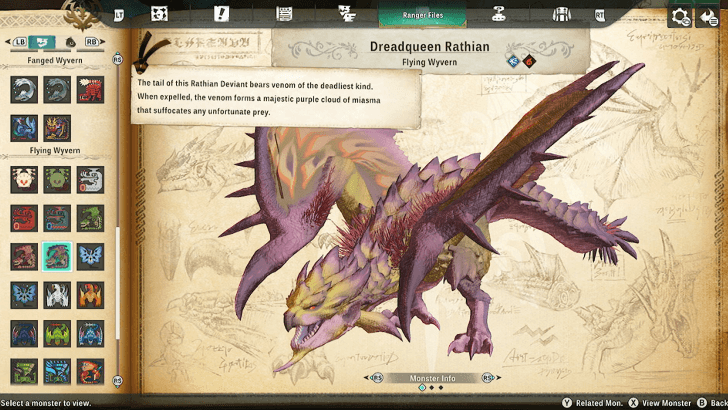Select white fluffy Paolumu icon
The height and width of the screenshot is (410, 728).
24,180
